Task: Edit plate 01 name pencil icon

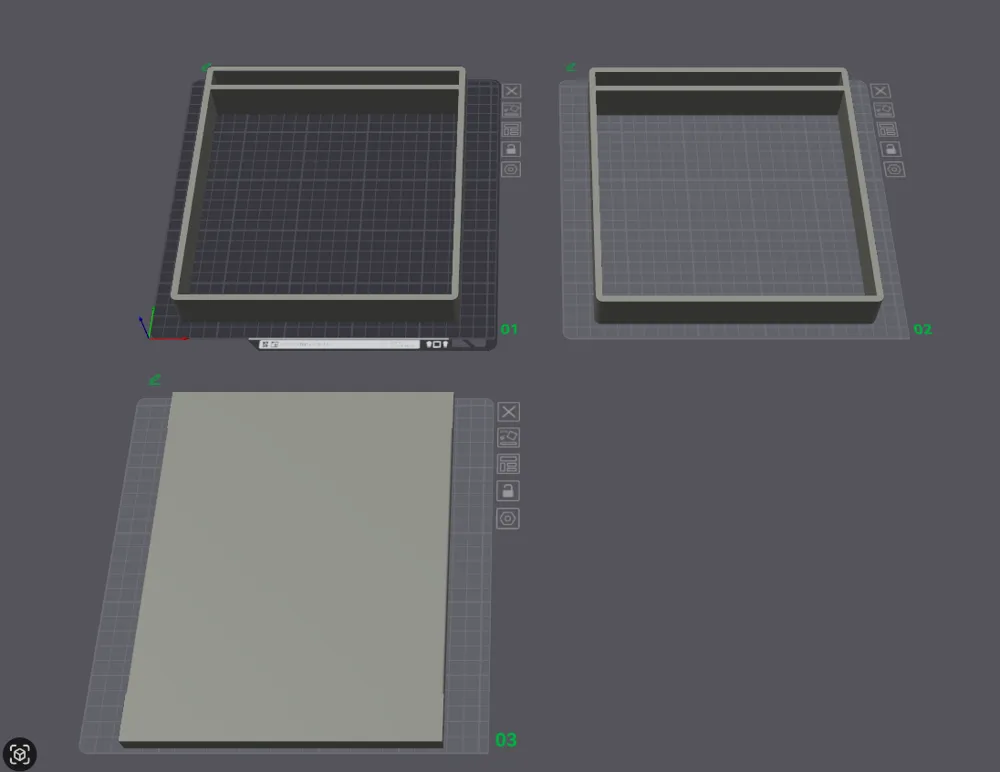Action: [x=205, y=67]
